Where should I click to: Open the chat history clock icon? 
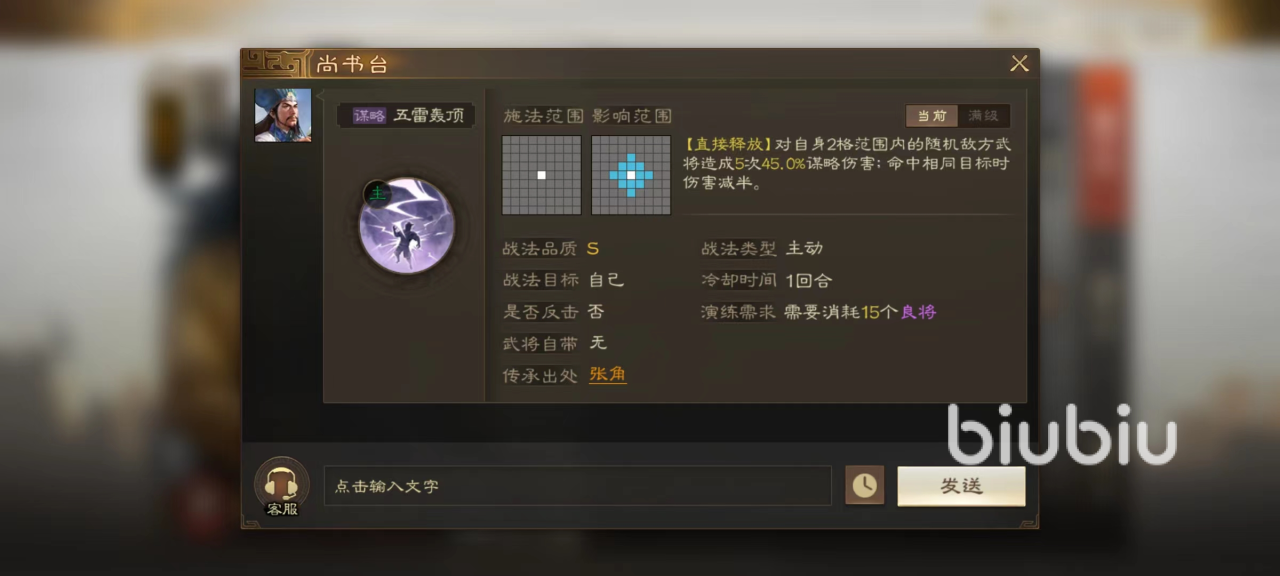click(x=864, y=486)
